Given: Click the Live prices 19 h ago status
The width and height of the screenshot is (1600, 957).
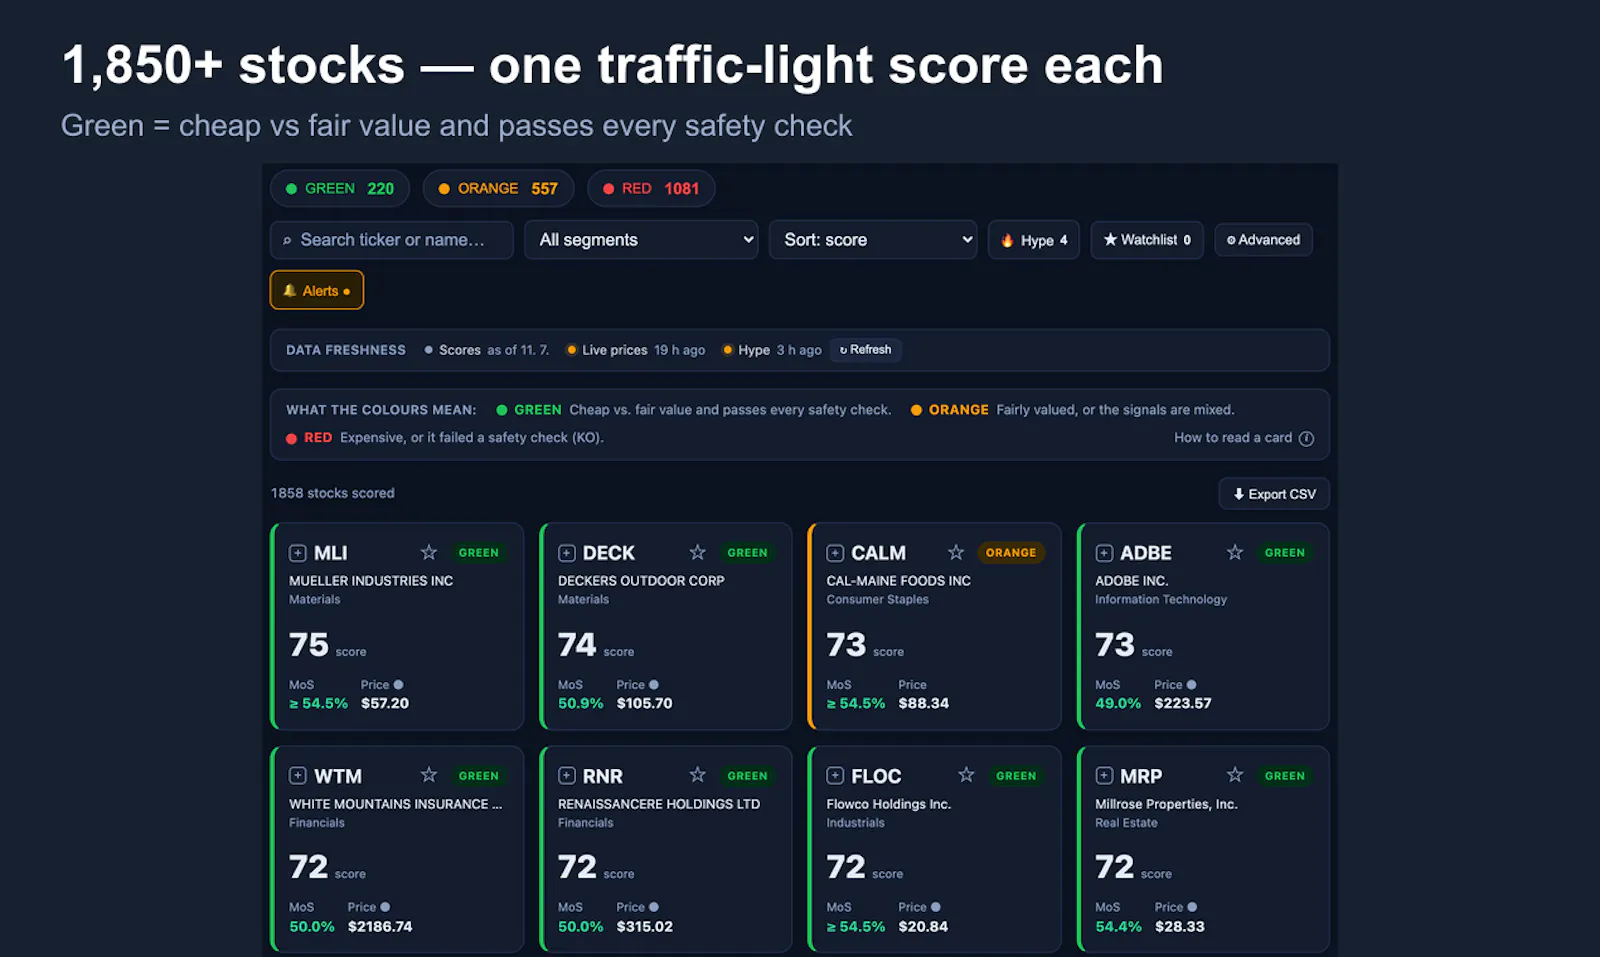Looking at the screenshot, I should [636, 350].
